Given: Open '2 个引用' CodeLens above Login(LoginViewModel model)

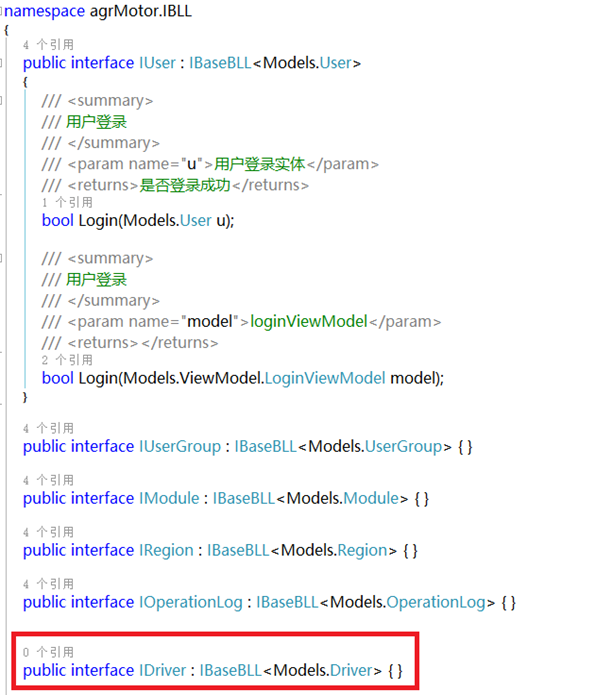Looking at the screenshot, I should pos(67,360).
